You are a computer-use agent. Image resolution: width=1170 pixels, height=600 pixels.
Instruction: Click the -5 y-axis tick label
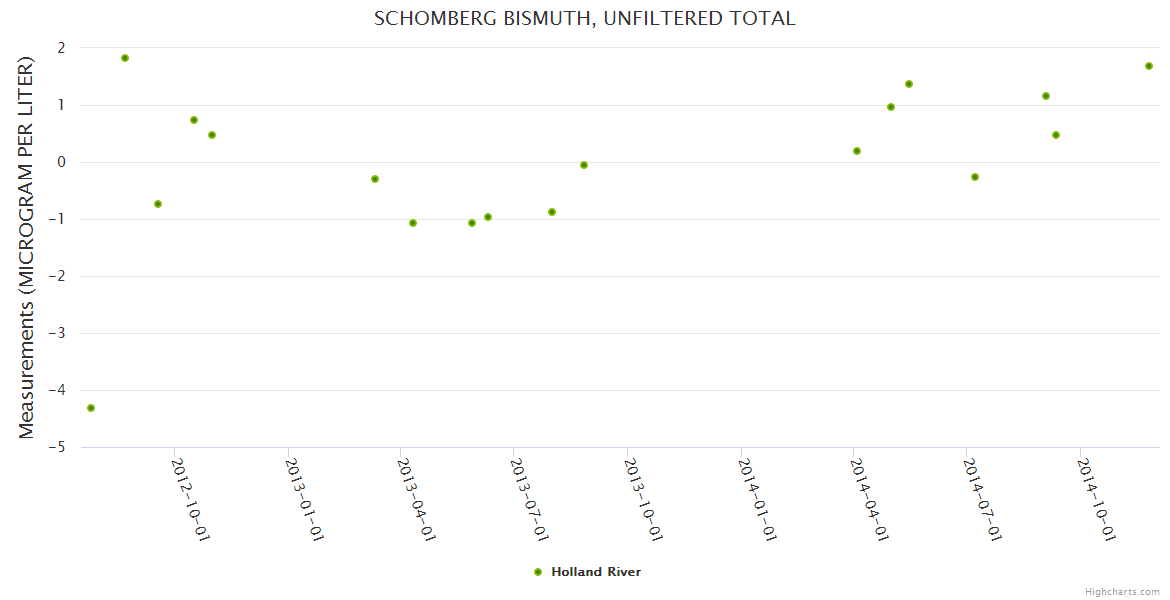pos(60,447)
